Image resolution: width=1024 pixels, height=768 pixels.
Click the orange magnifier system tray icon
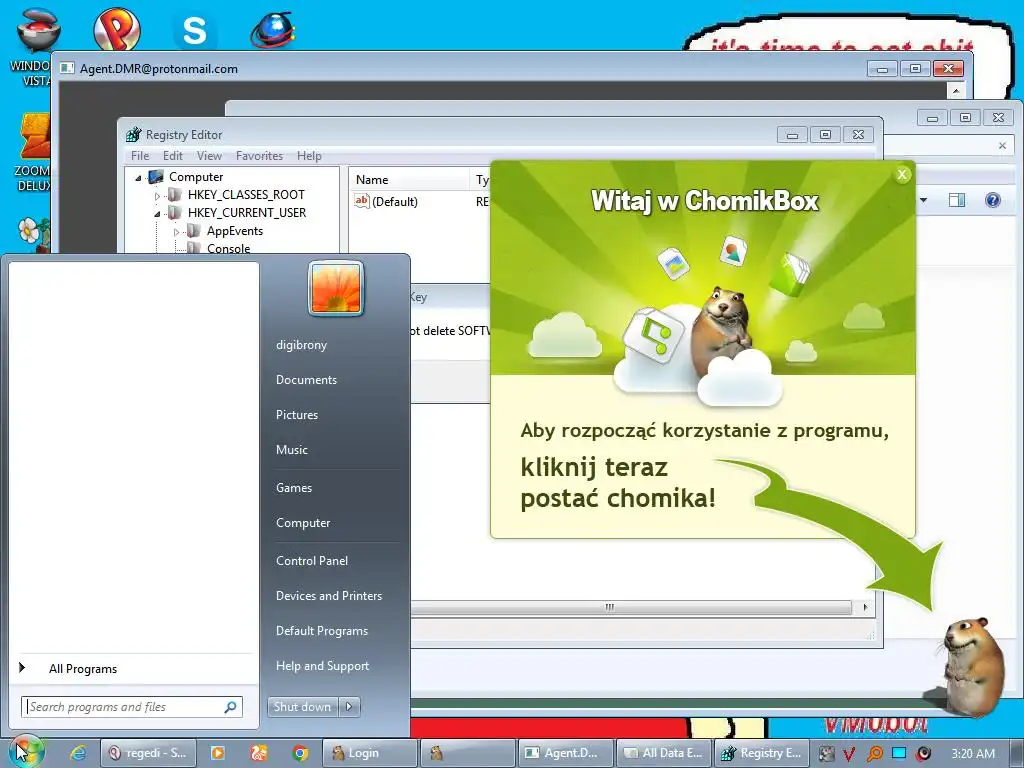[874, 754]
